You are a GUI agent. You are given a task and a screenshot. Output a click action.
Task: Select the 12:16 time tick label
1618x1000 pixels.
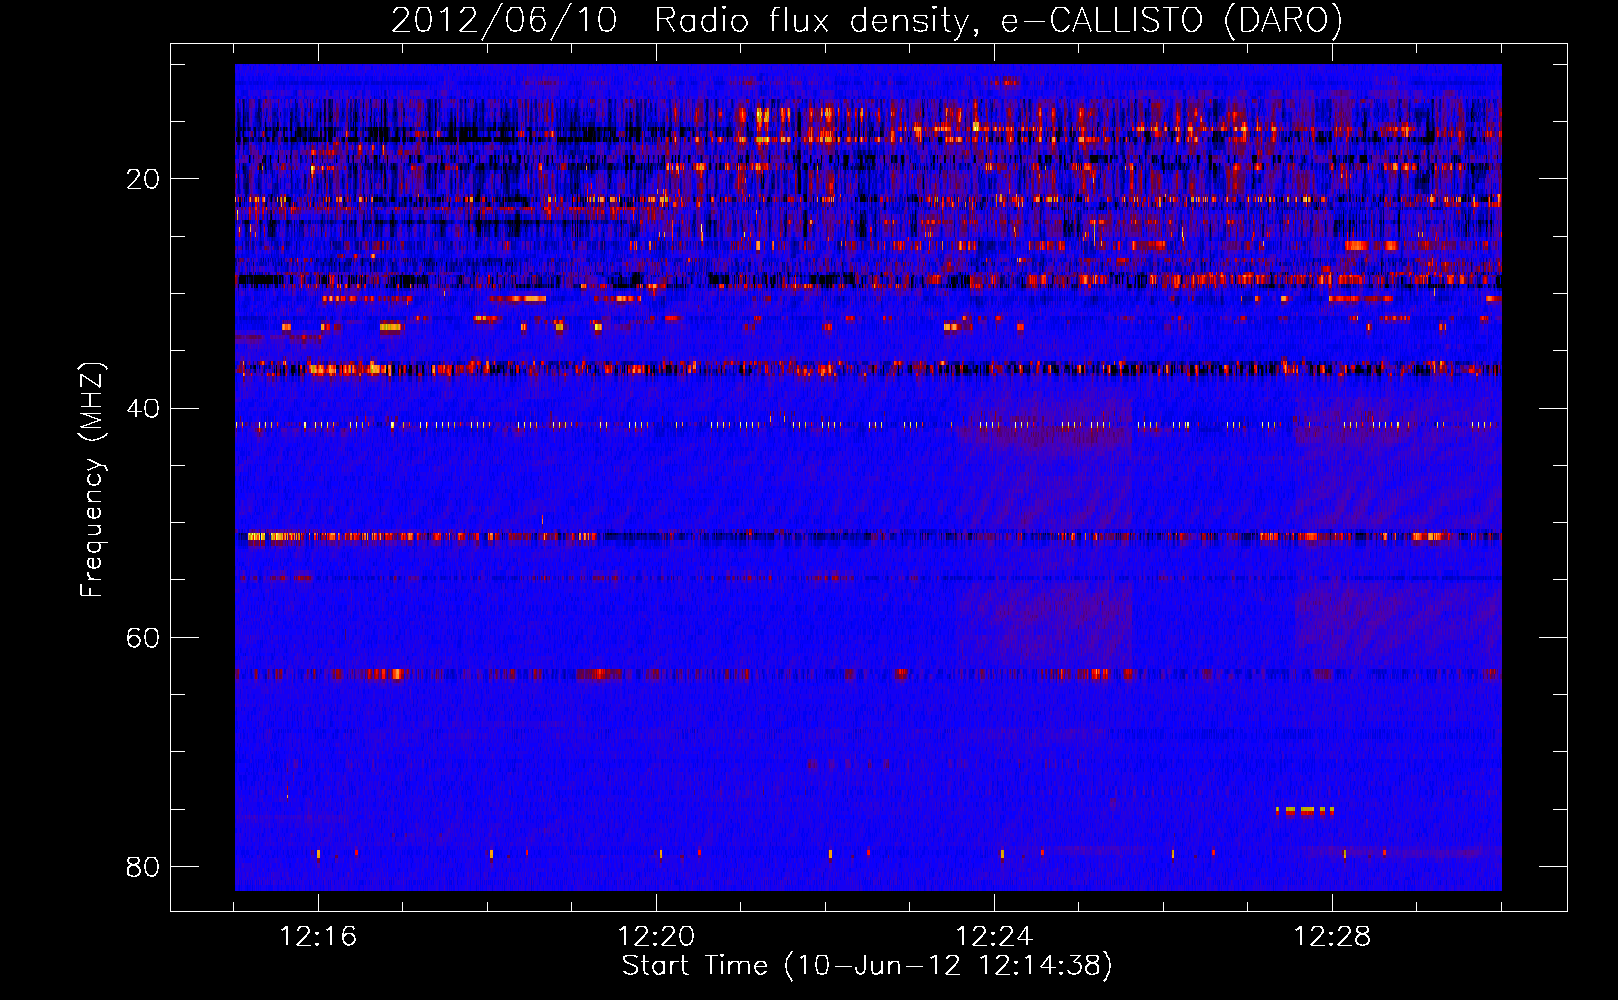tap(318, 937)
